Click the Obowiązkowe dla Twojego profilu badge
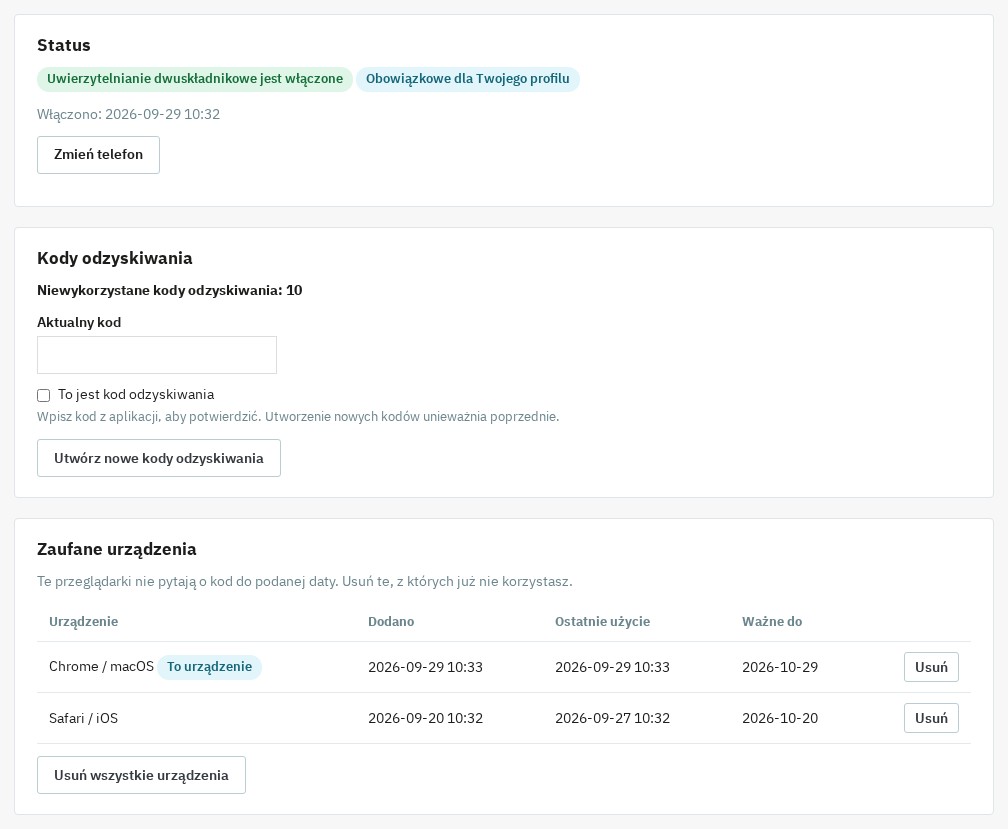The height and width of the screenshot is (829, 1008). pos(467,79)
